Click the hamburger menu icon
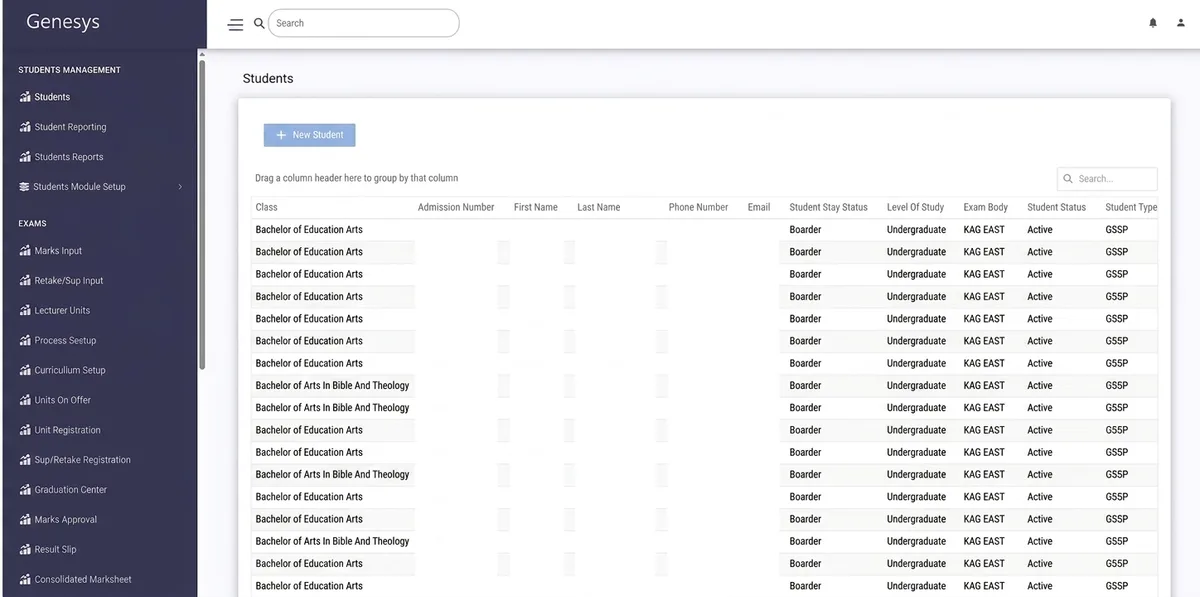 coord(236,25)
